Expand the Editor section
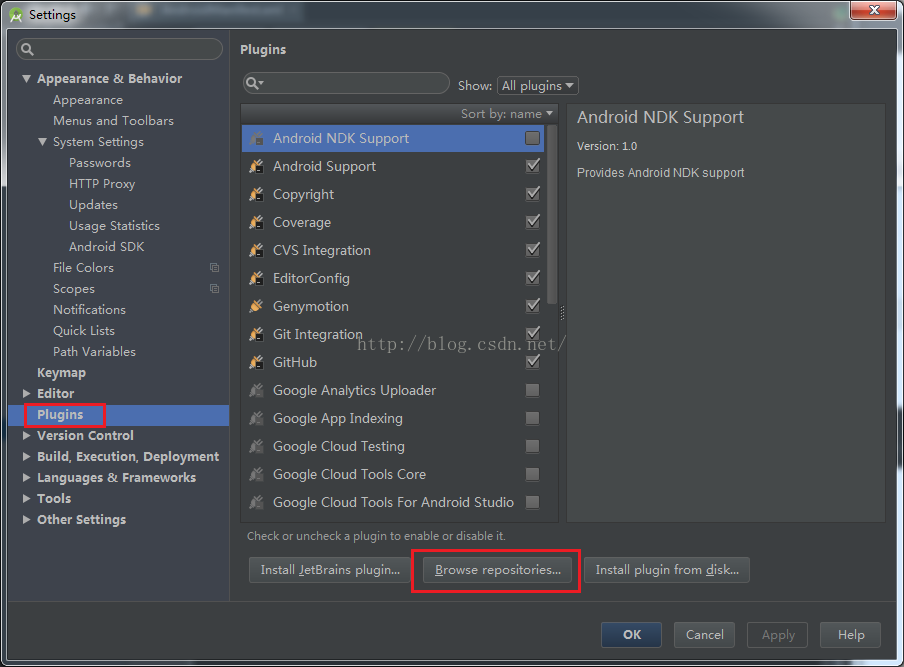904x667 pixels. 26,393
